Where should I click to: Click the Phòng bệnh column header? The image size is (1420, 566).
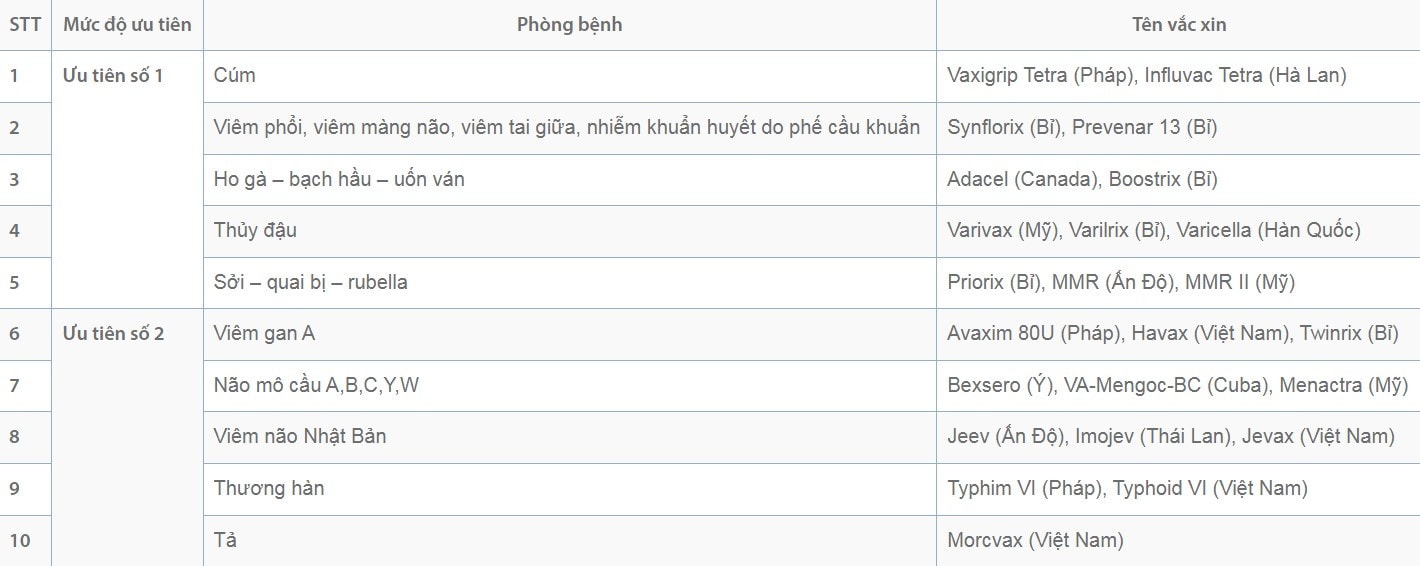570,25
